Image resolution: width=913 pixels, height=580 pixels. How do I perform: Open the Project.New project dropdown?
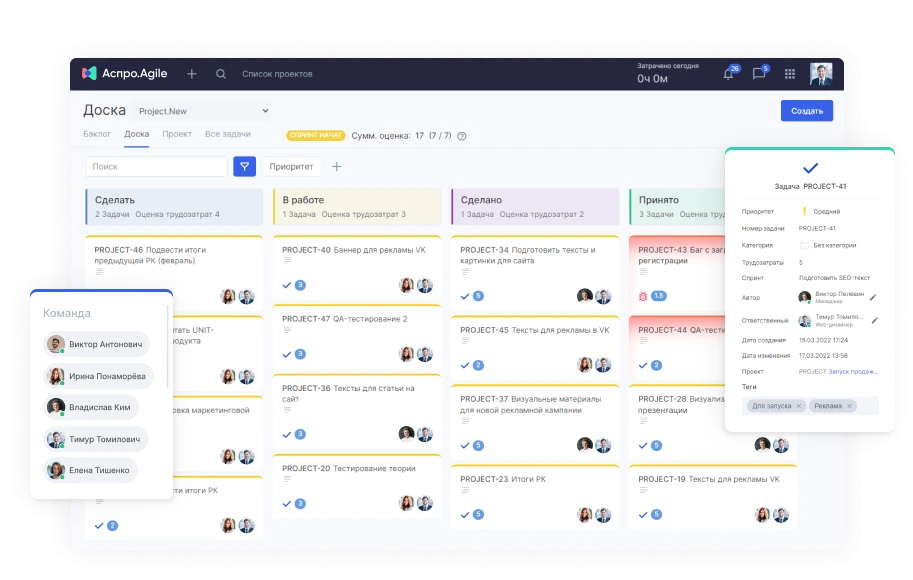[203, 111]
